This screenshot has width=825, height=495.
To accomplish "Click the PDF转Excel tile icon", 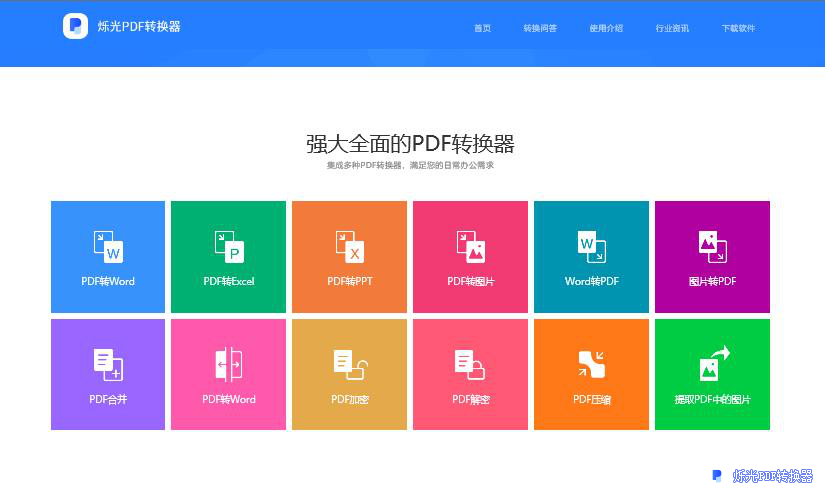I will tap(228, 246).
